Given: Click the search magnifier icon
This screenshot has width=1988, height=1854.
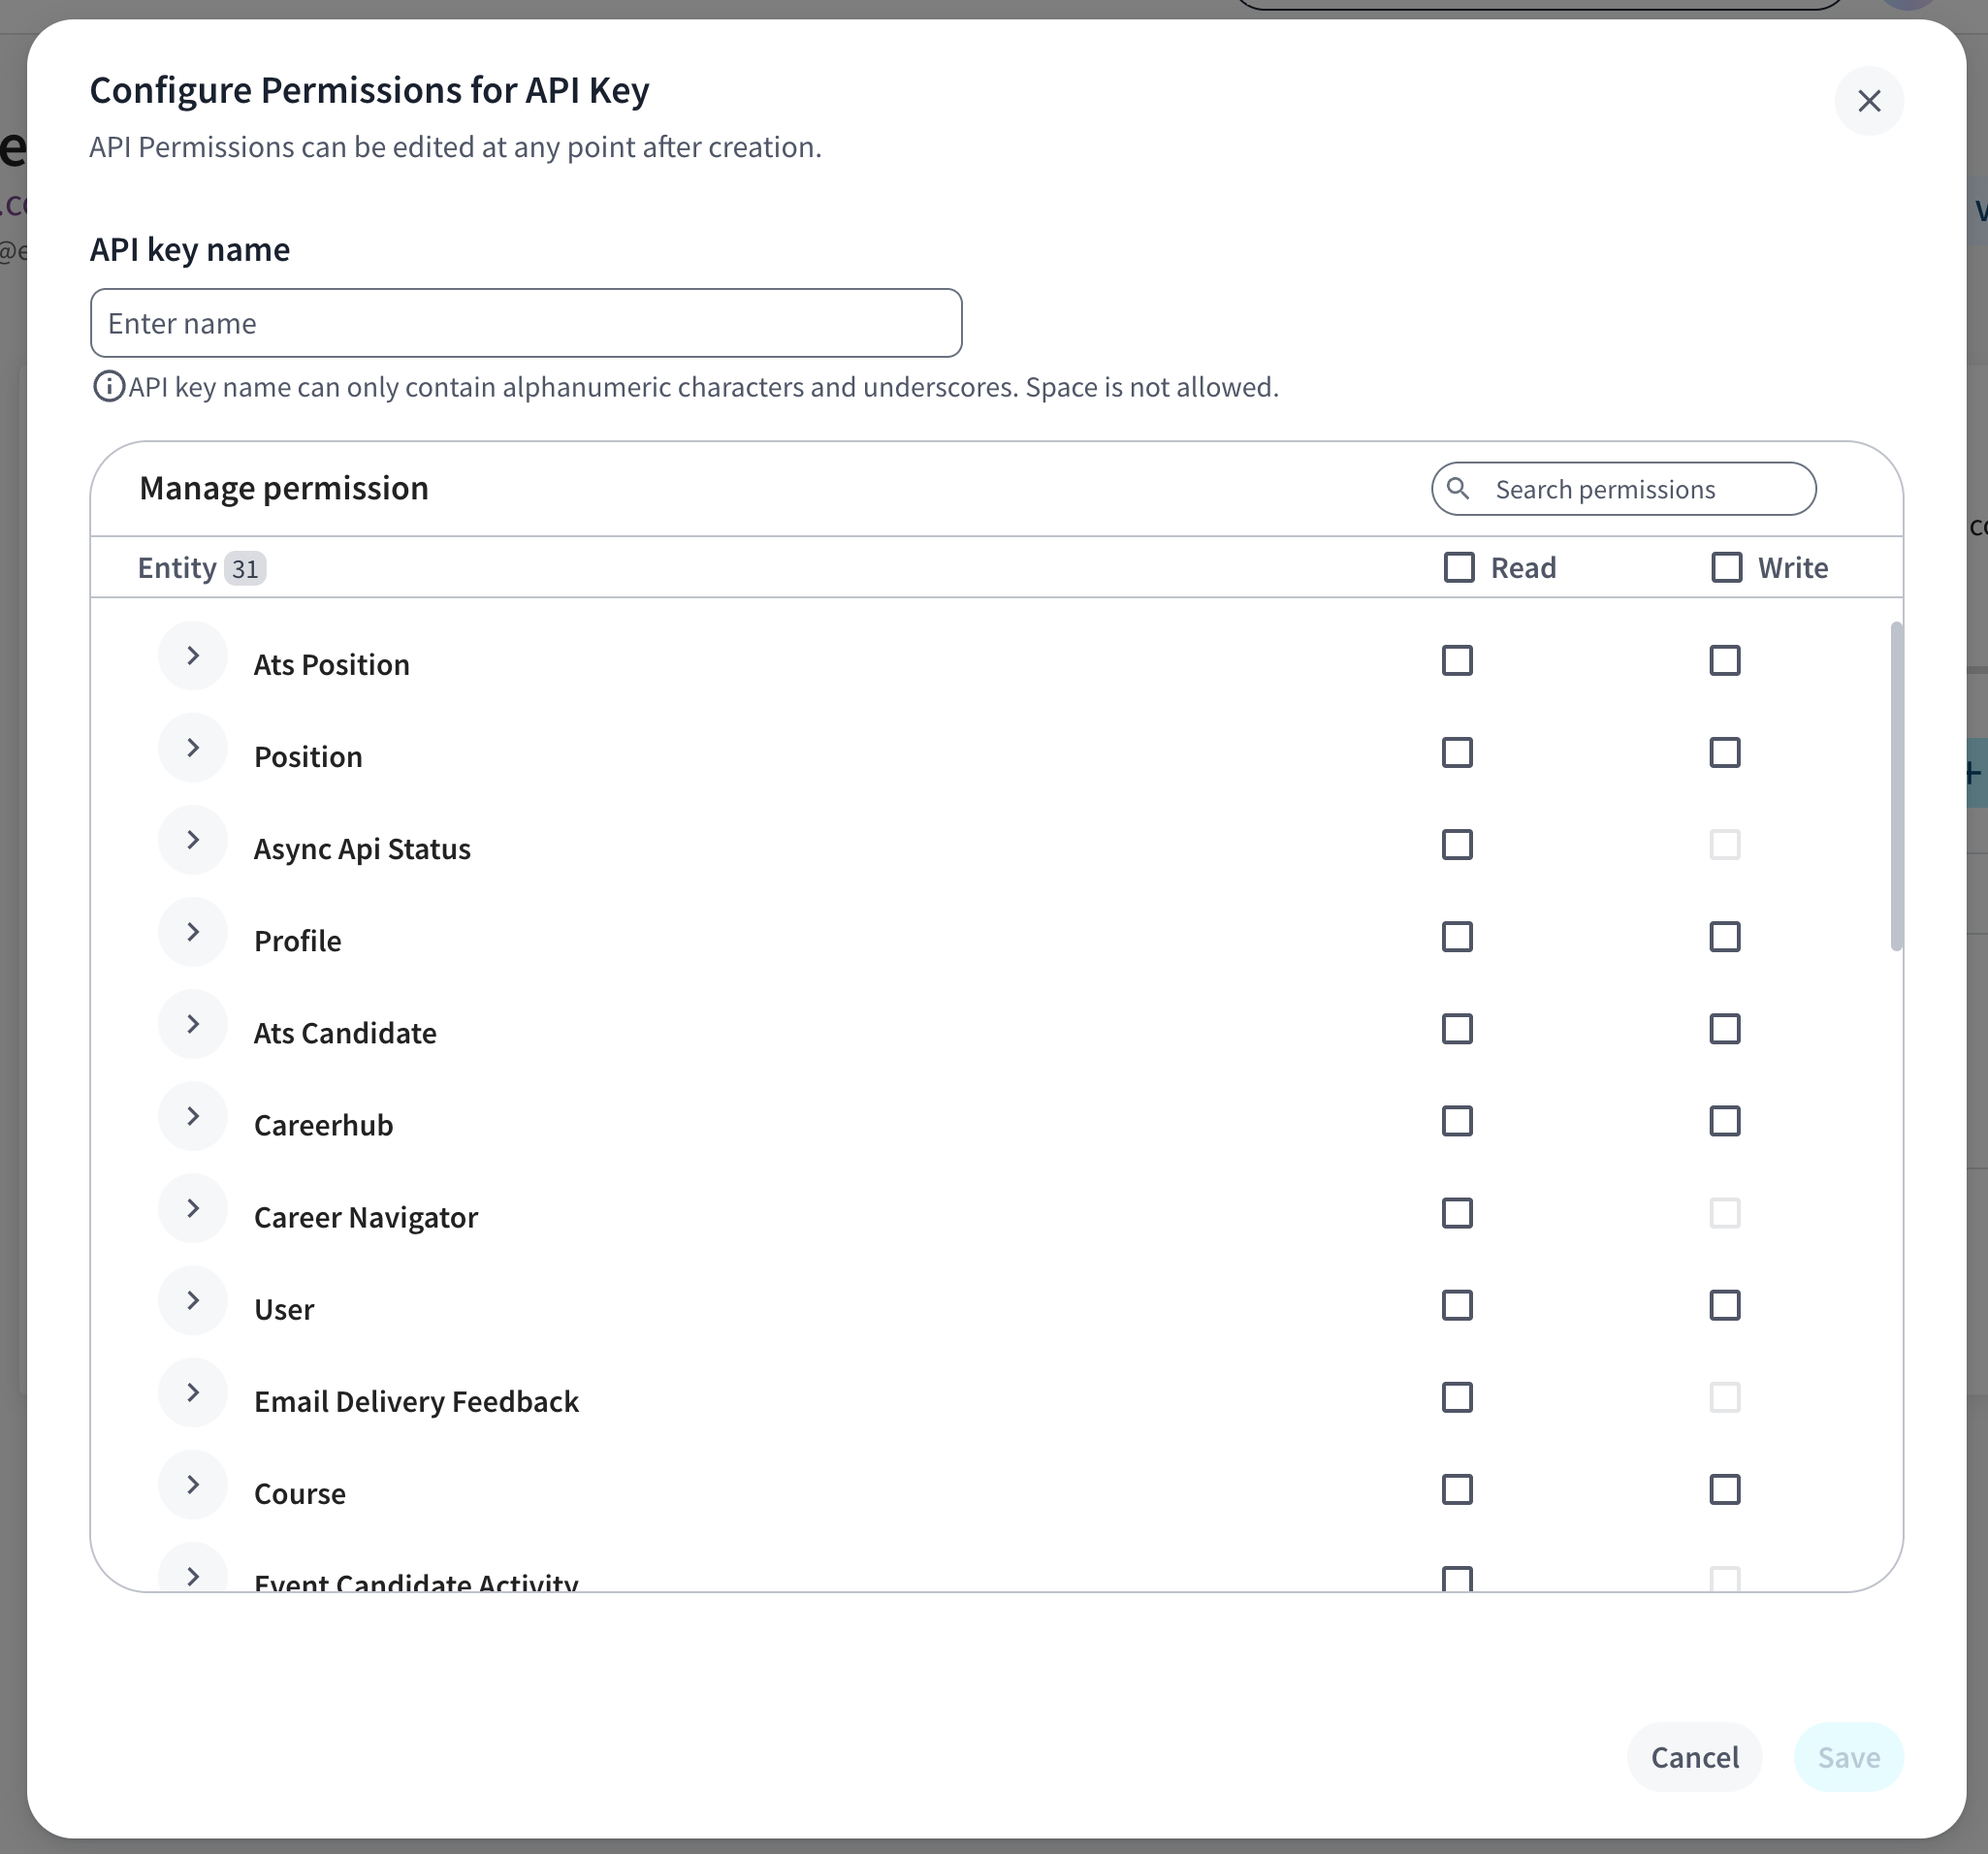Looking at the screenshot, I should click(1458, 488).
